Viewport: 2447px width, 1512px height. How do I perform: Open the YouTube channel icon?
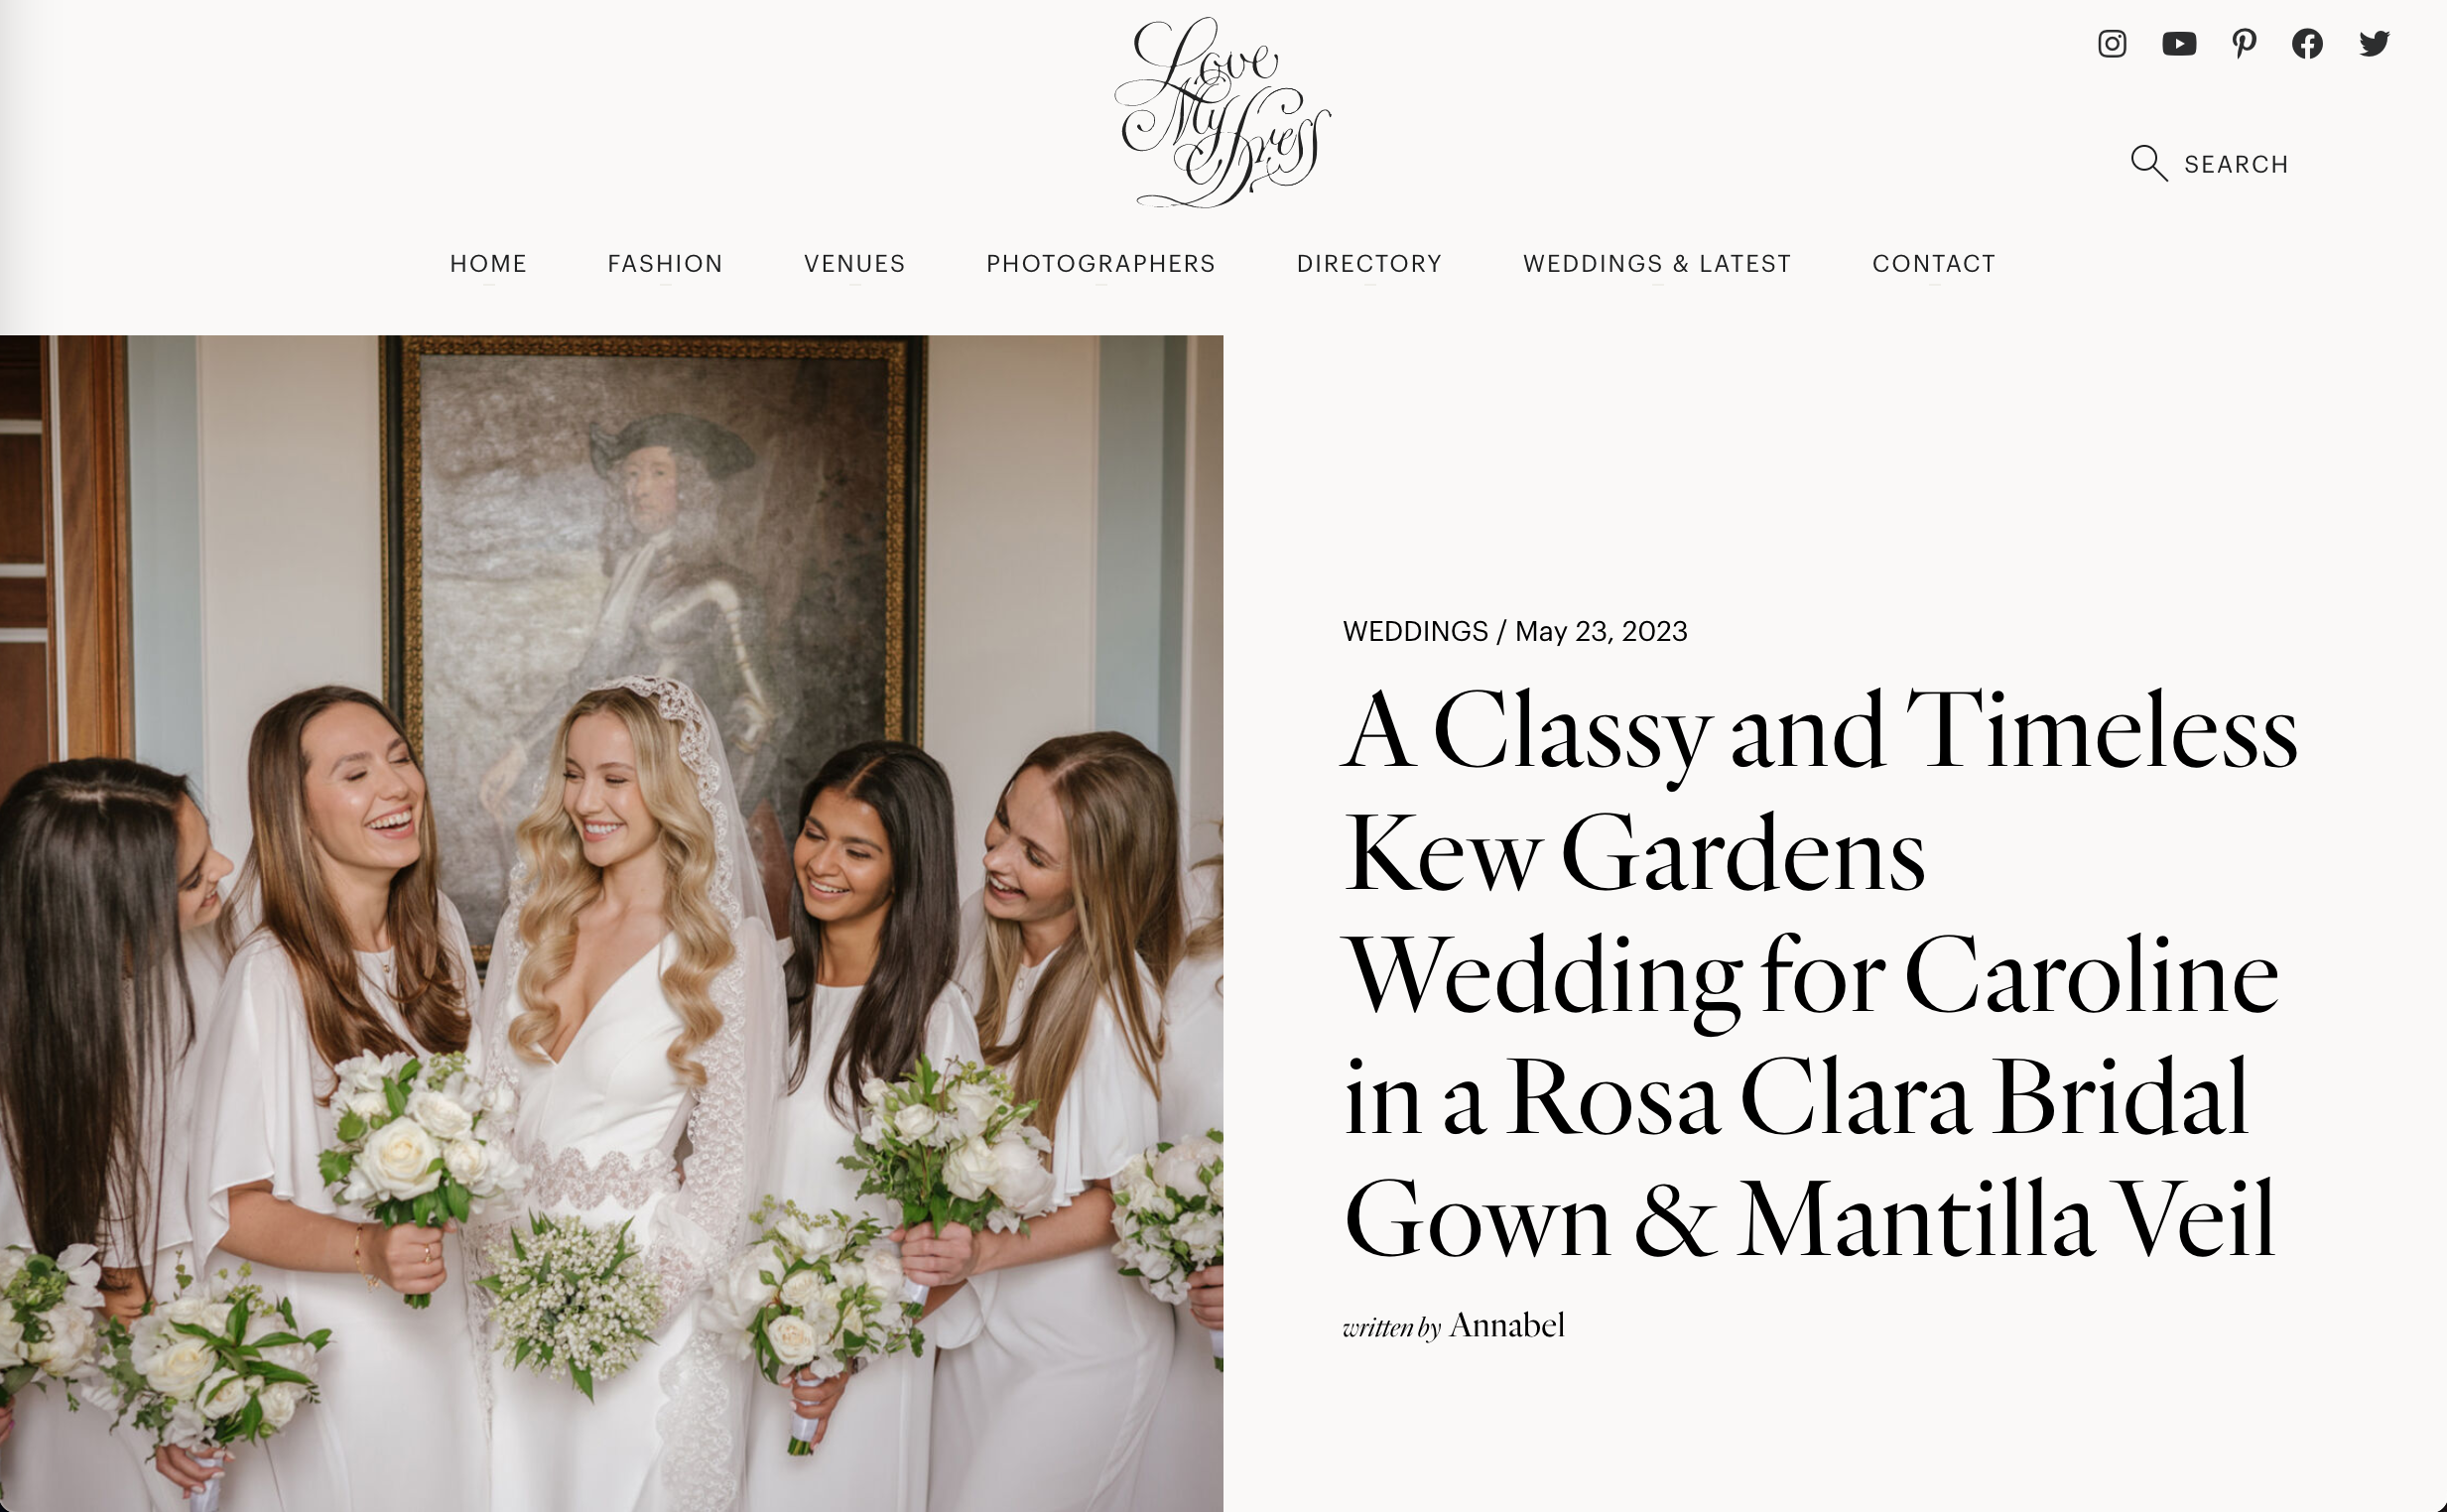(x=2178, y=44)
